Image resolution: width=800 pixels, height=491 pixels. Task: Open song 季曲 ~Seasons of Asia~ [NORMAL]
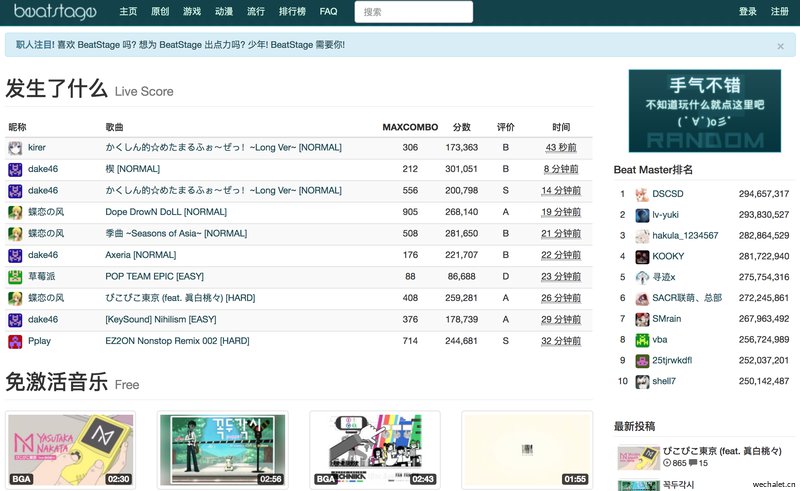tap(176, 233)
